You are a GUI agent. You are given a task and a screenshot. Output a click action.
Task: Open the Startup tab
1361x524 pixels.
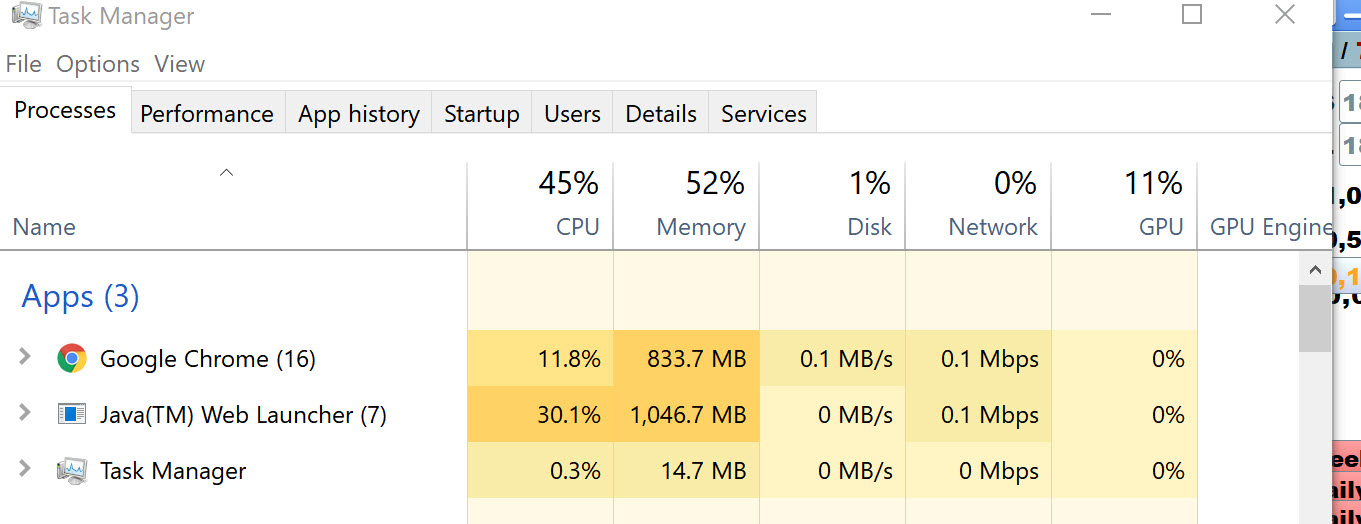[x=482, y=114]
